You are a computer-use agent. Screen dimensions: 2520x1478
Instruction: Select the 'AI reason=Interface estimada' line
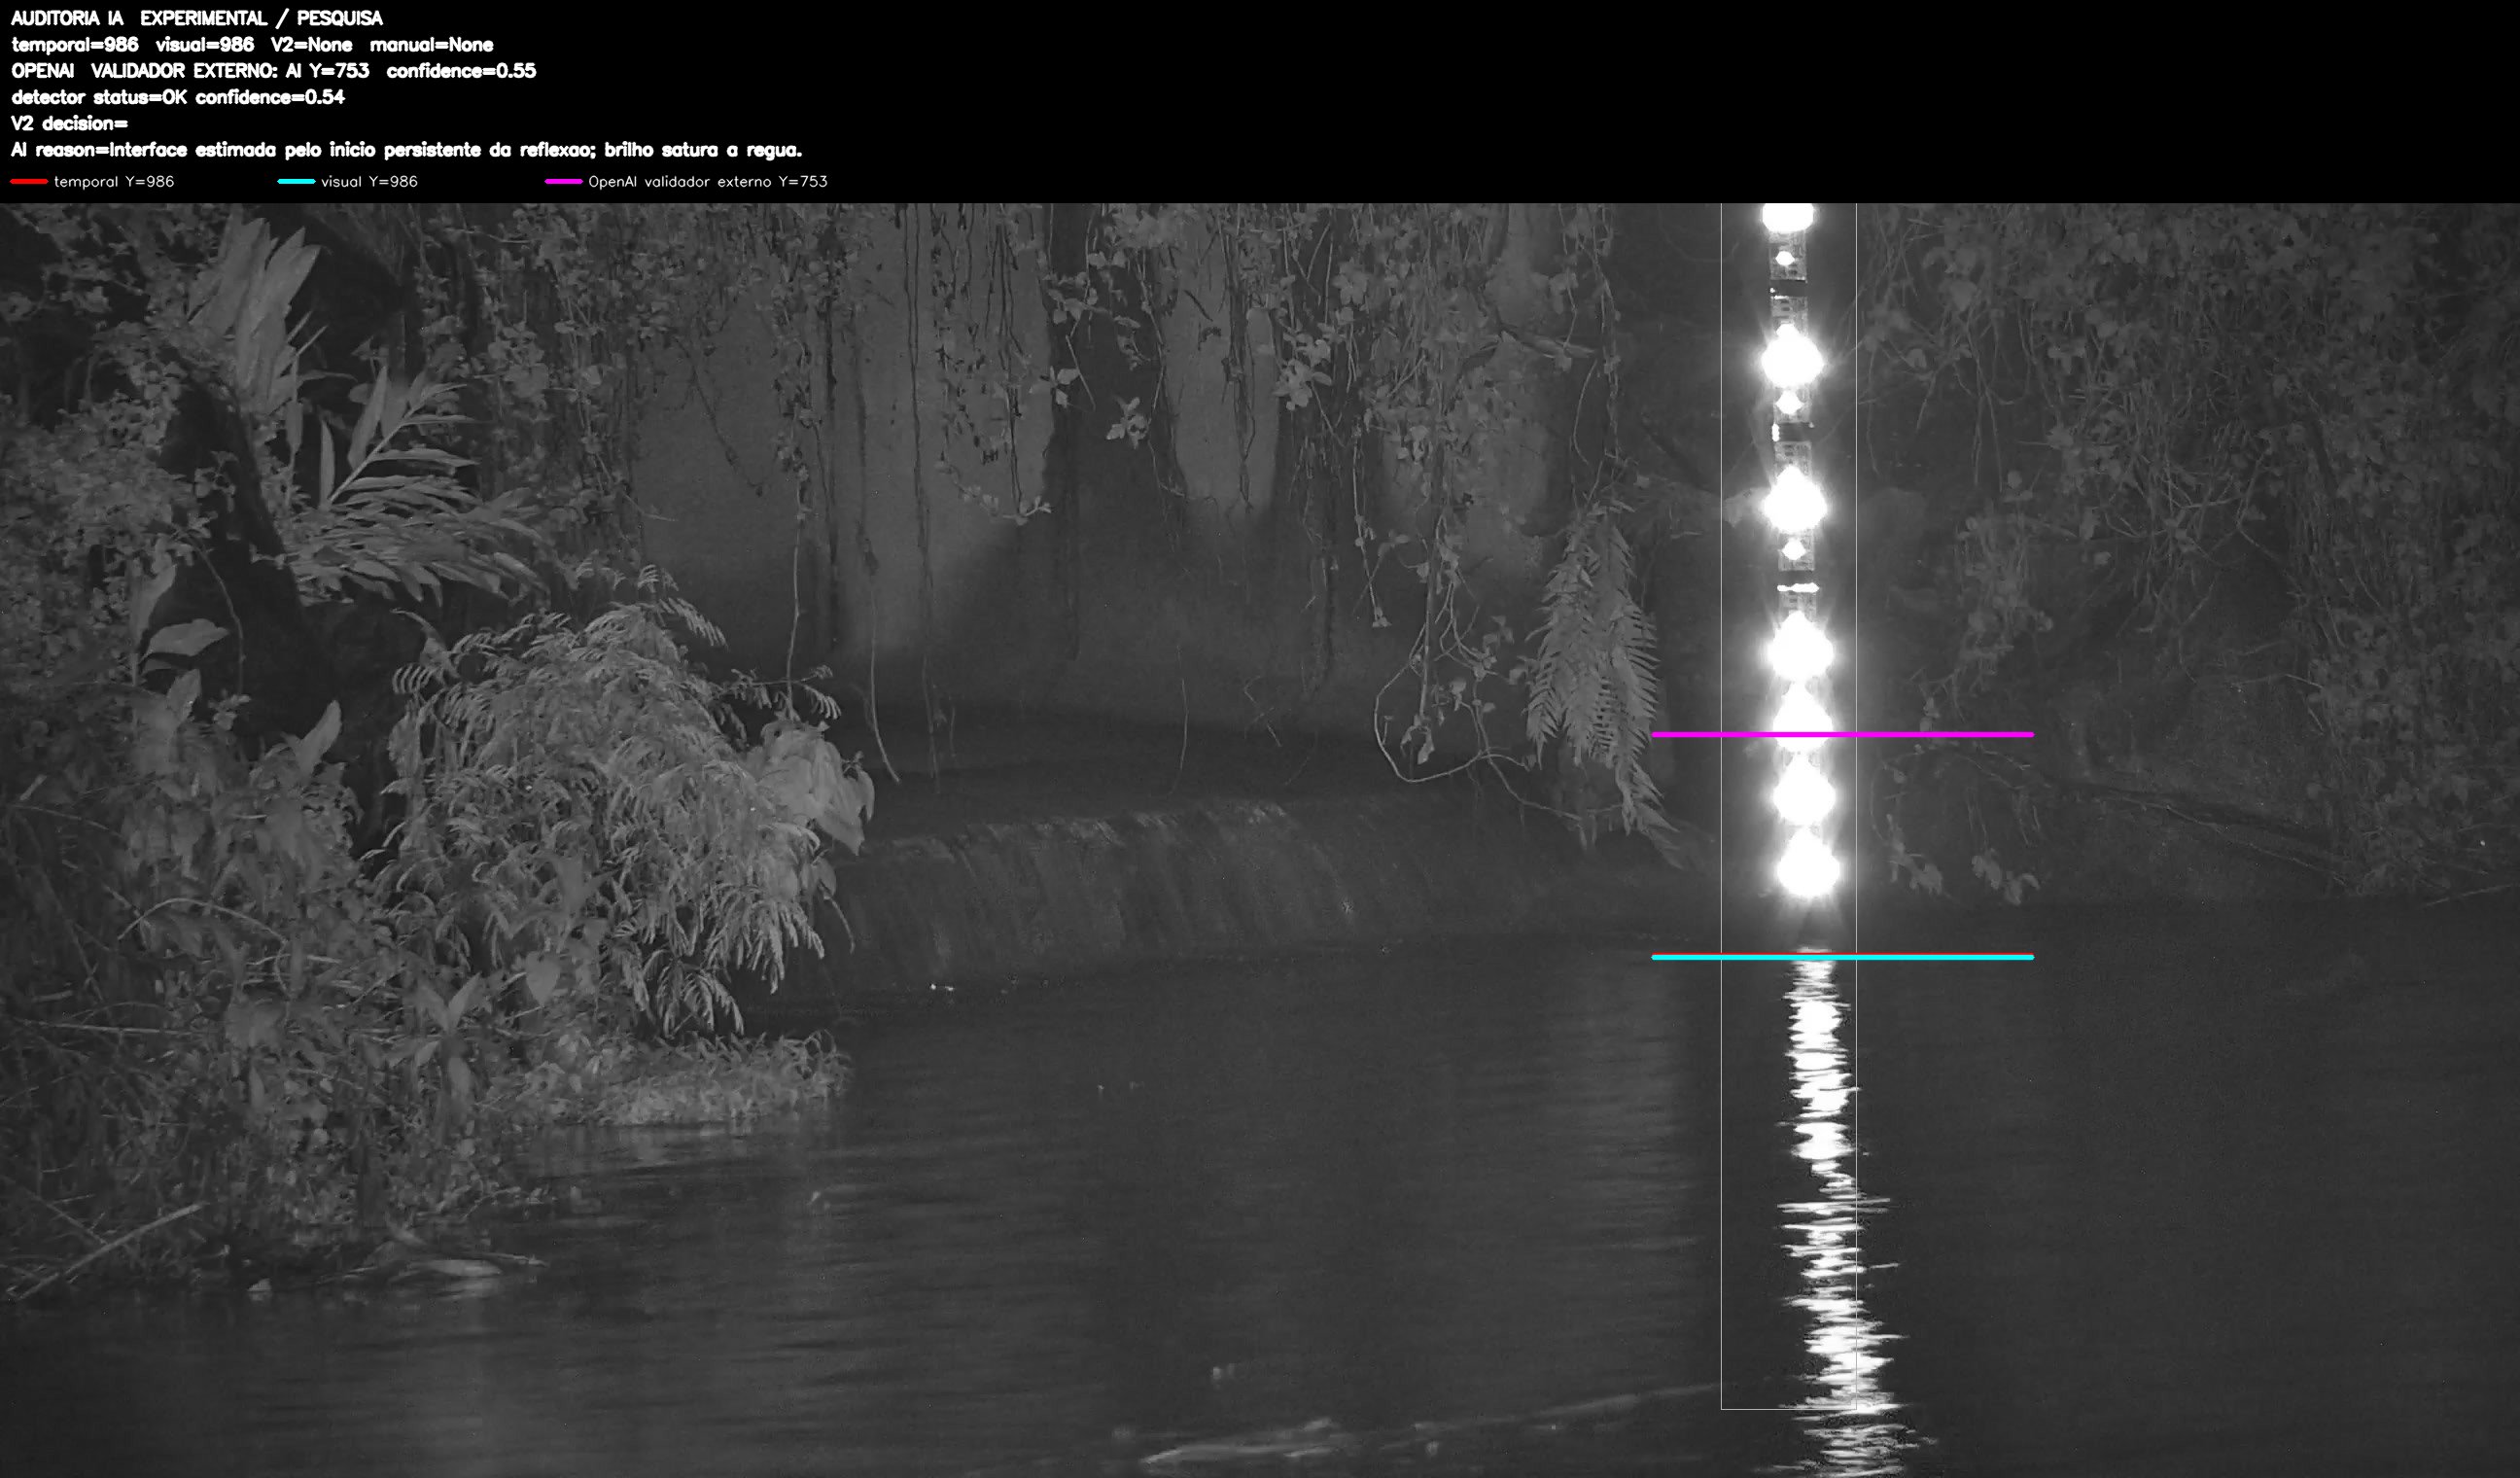point(406,150)
